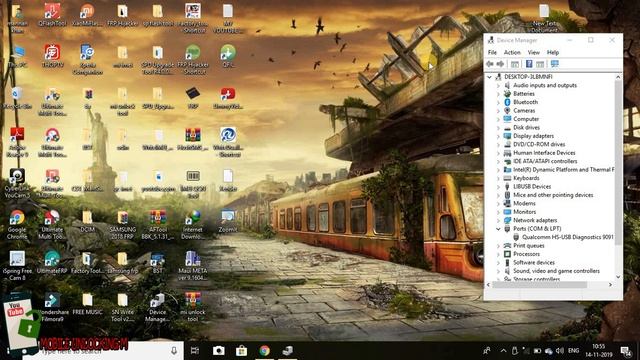Select the Cameras tree item

pyautogui.click(x=524, y=111)
